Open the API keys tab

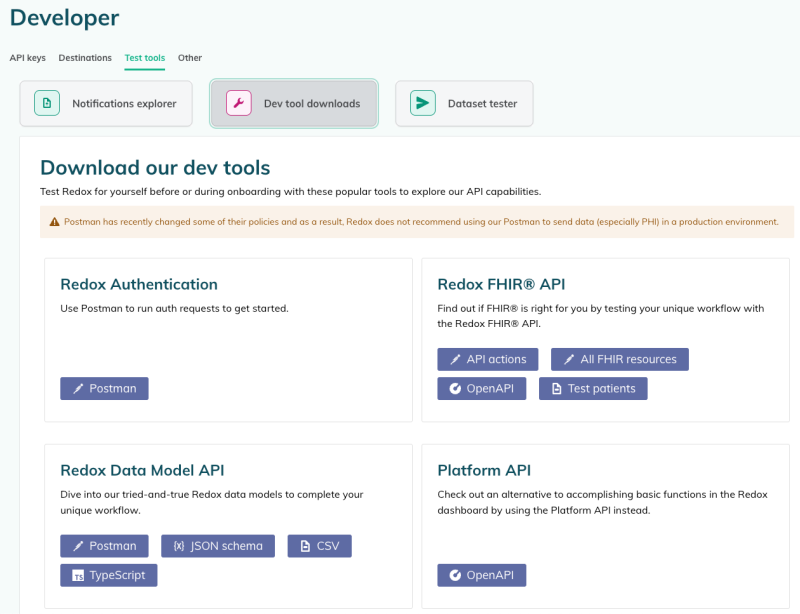click(28, 58)
